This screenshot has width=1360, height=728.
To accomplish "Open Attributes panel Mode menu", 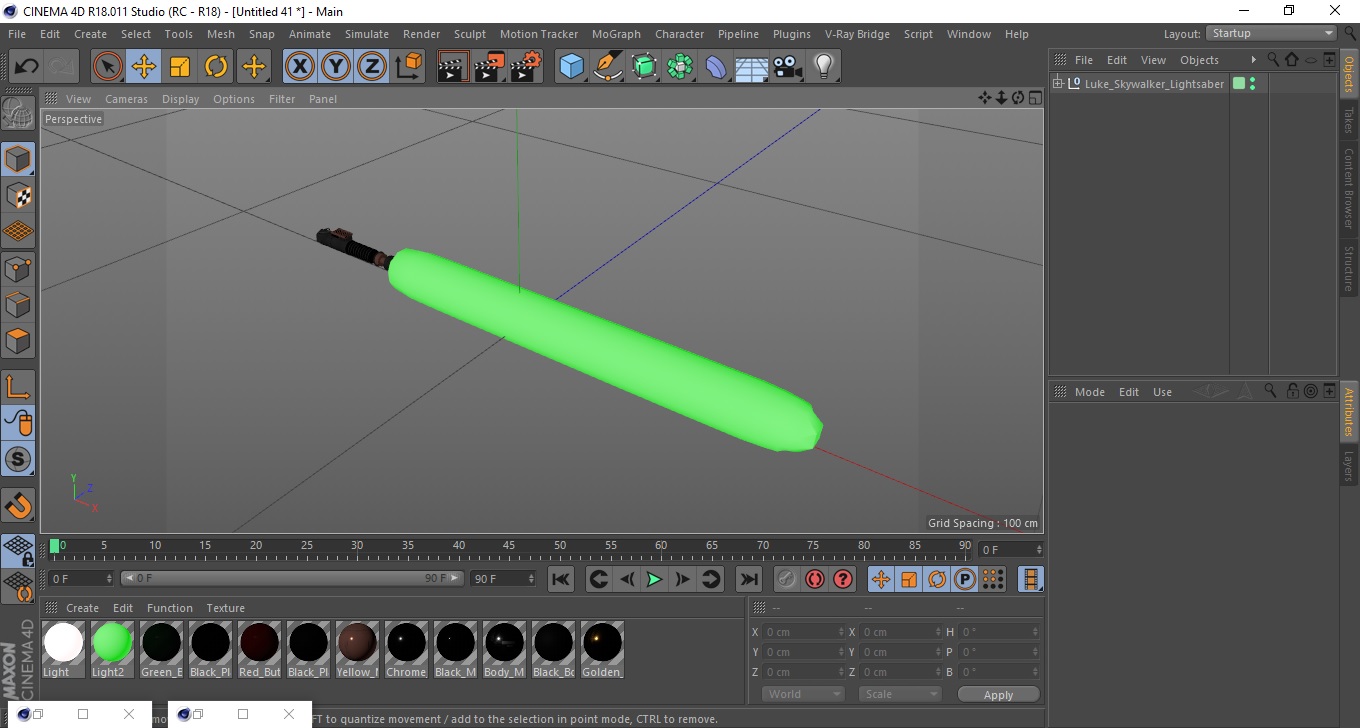I will (1089, 392).
